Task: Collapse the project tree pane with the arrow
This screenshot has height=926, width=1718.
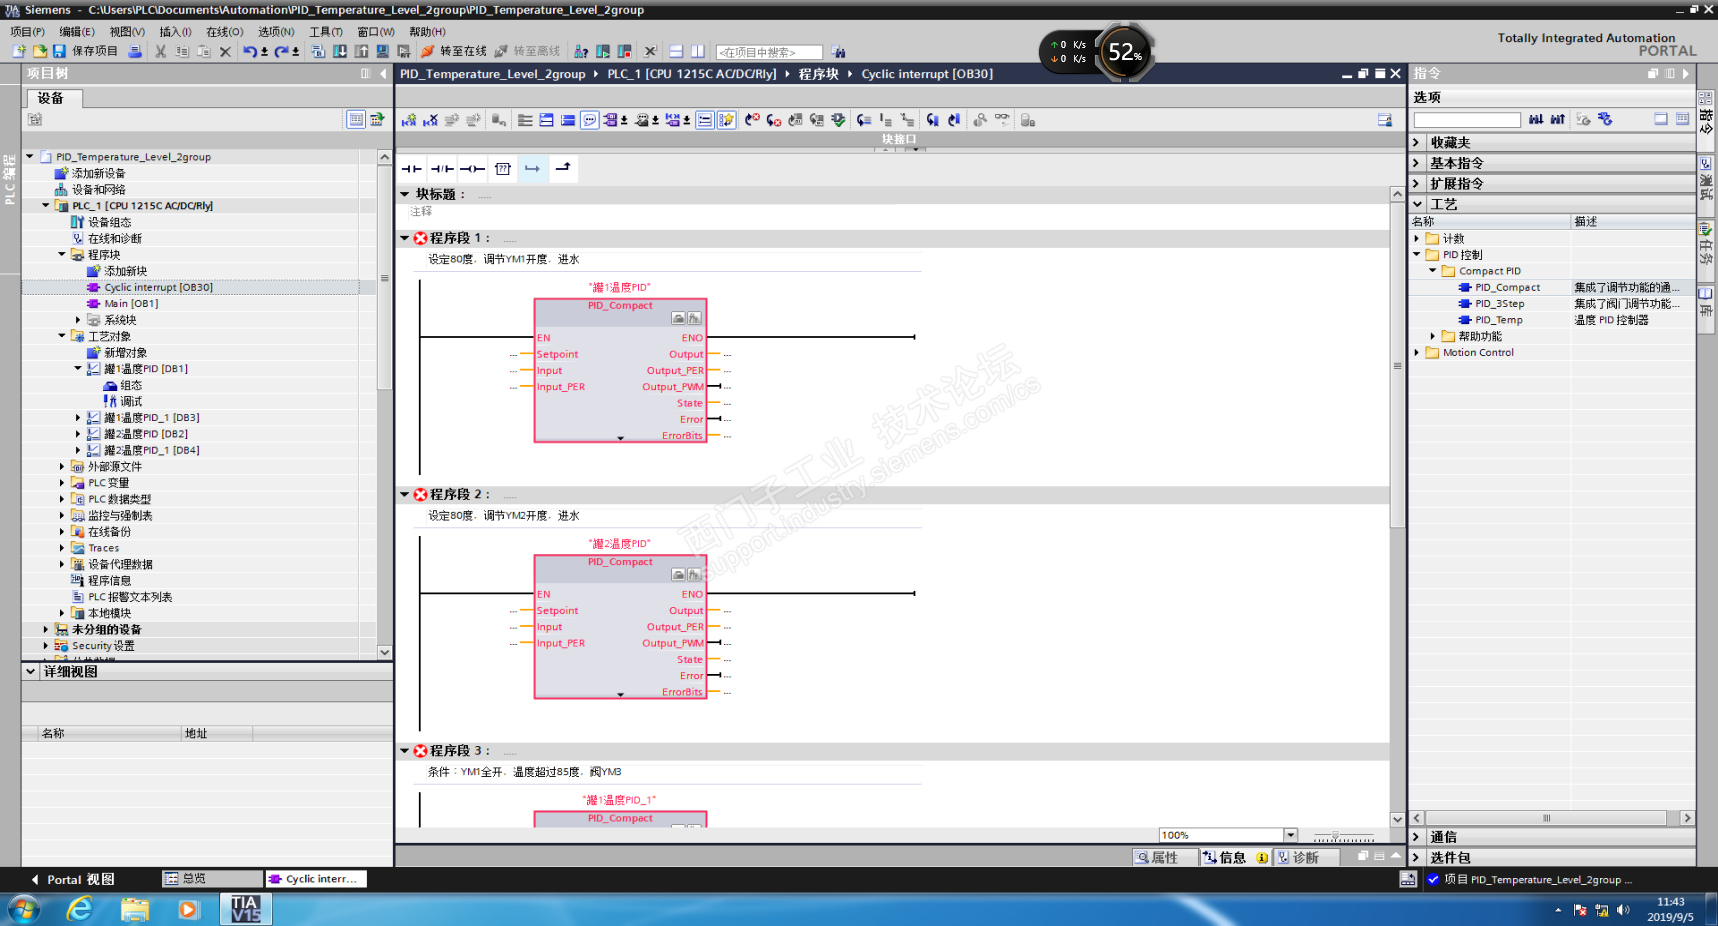Action: (x=383, y=74)
